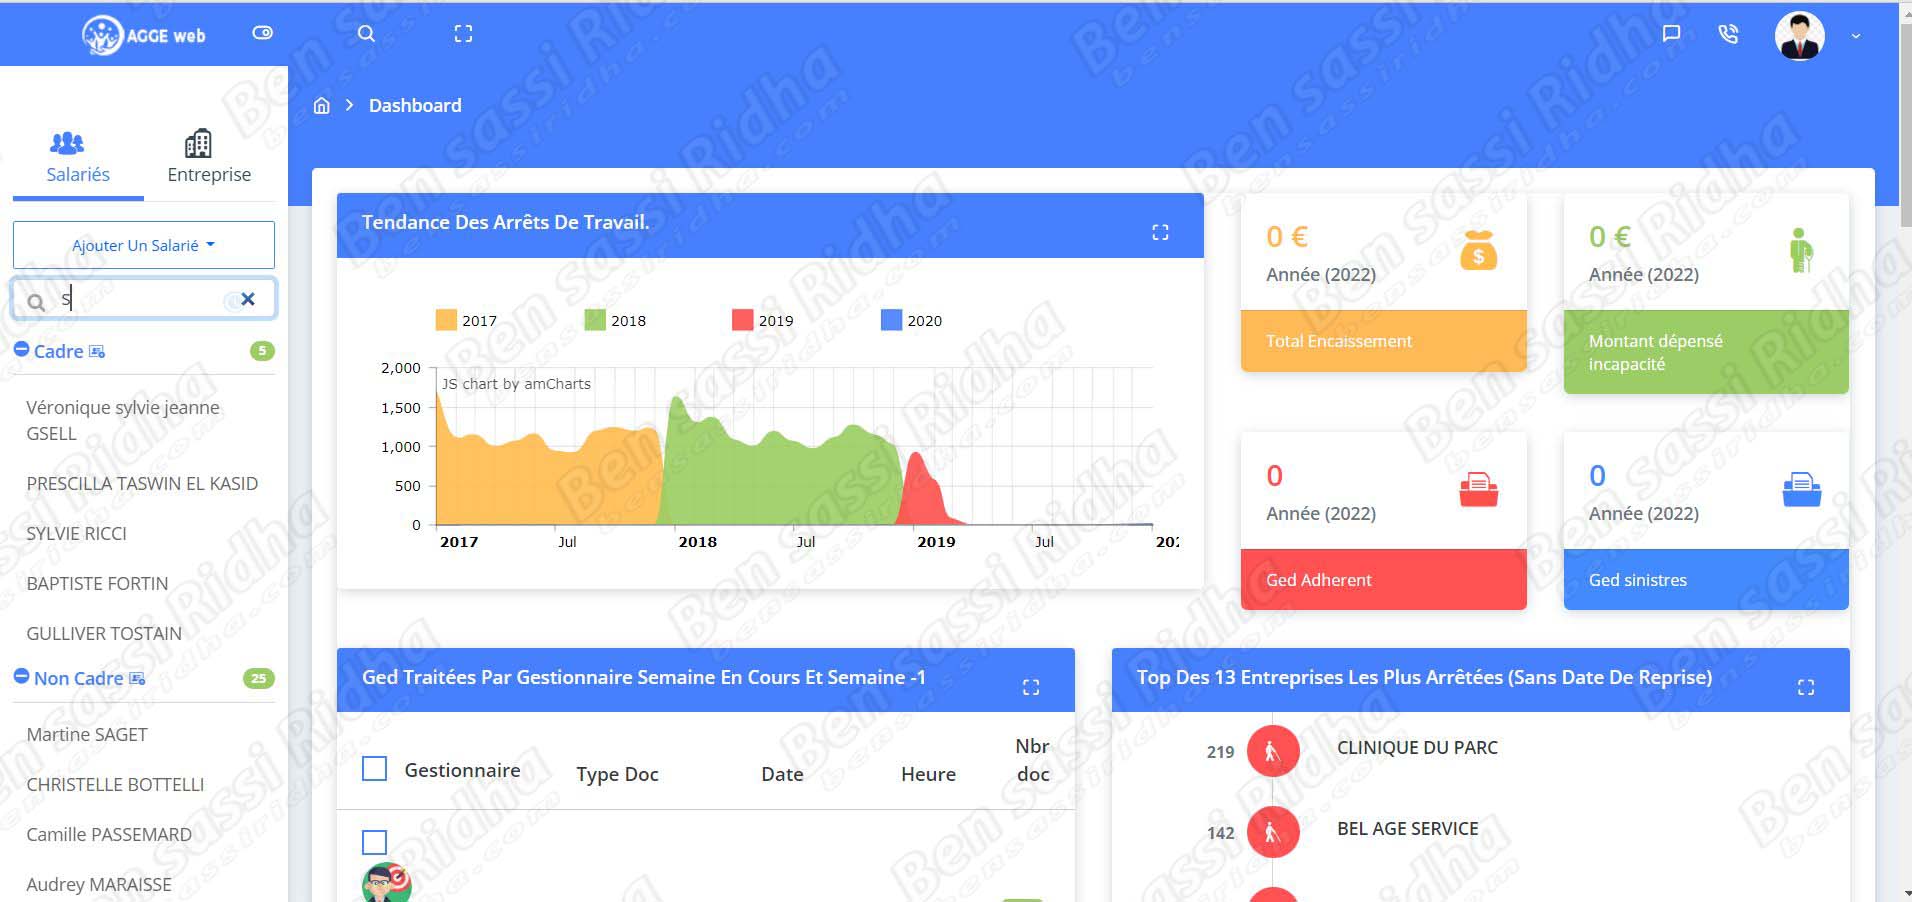Tick the first gestionnaire row checkbox
1912x902 pixels.
(x=374, y=842)
